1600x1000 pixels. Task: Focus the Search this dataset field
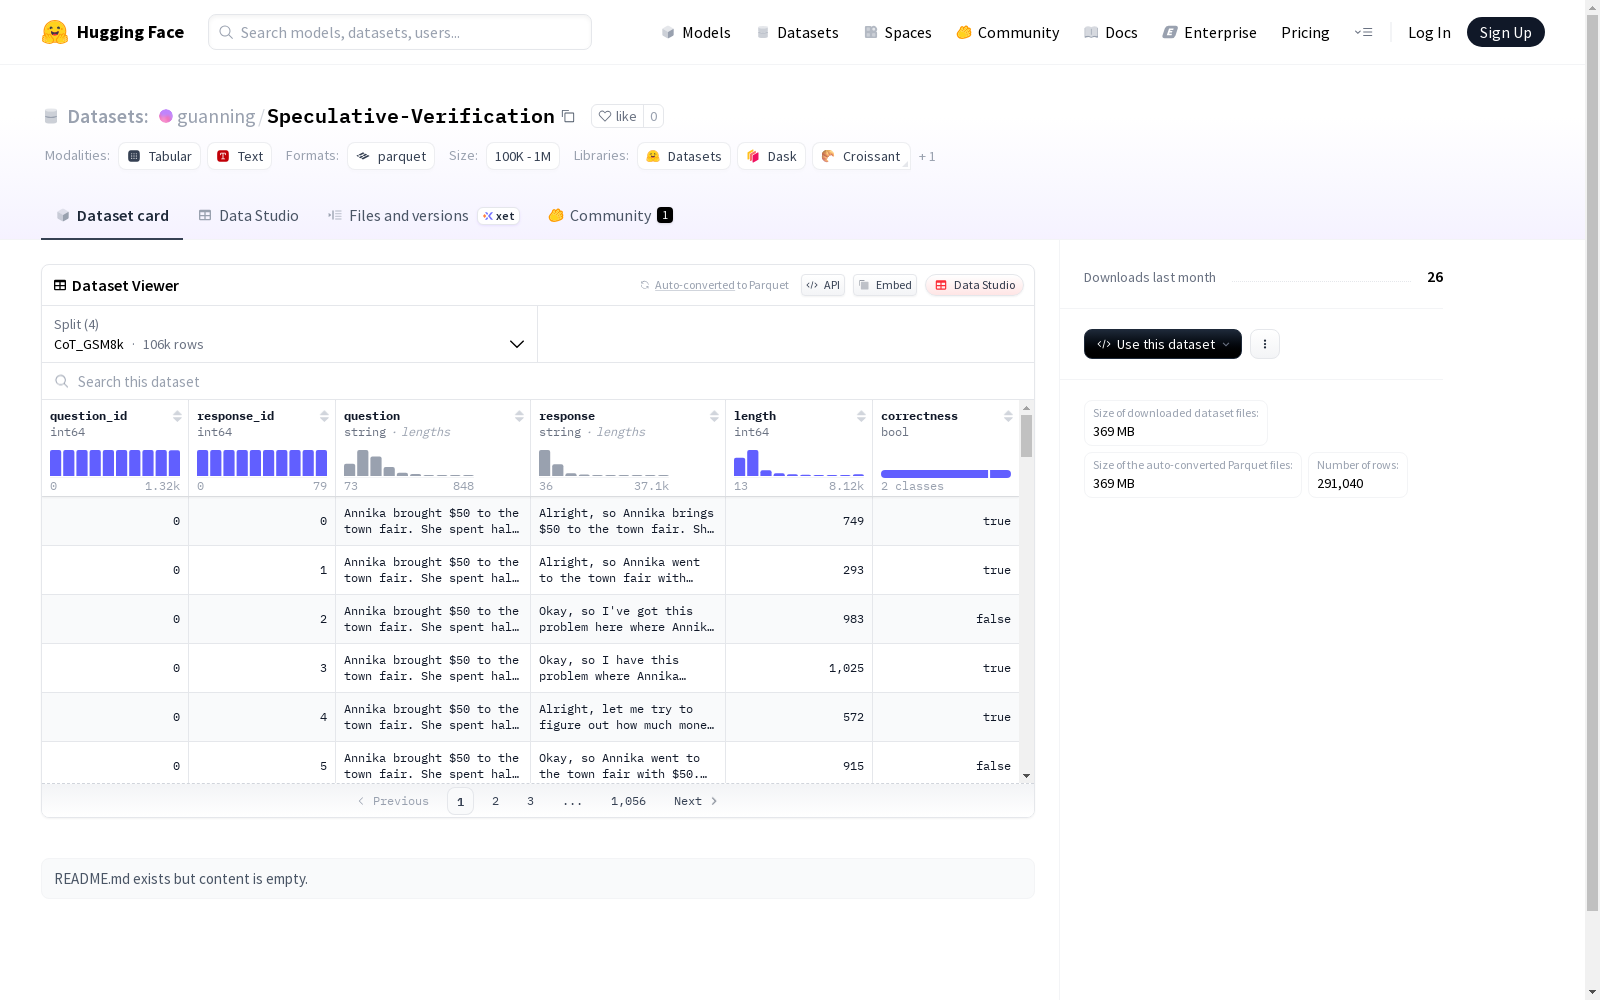(x=538, y=381)
